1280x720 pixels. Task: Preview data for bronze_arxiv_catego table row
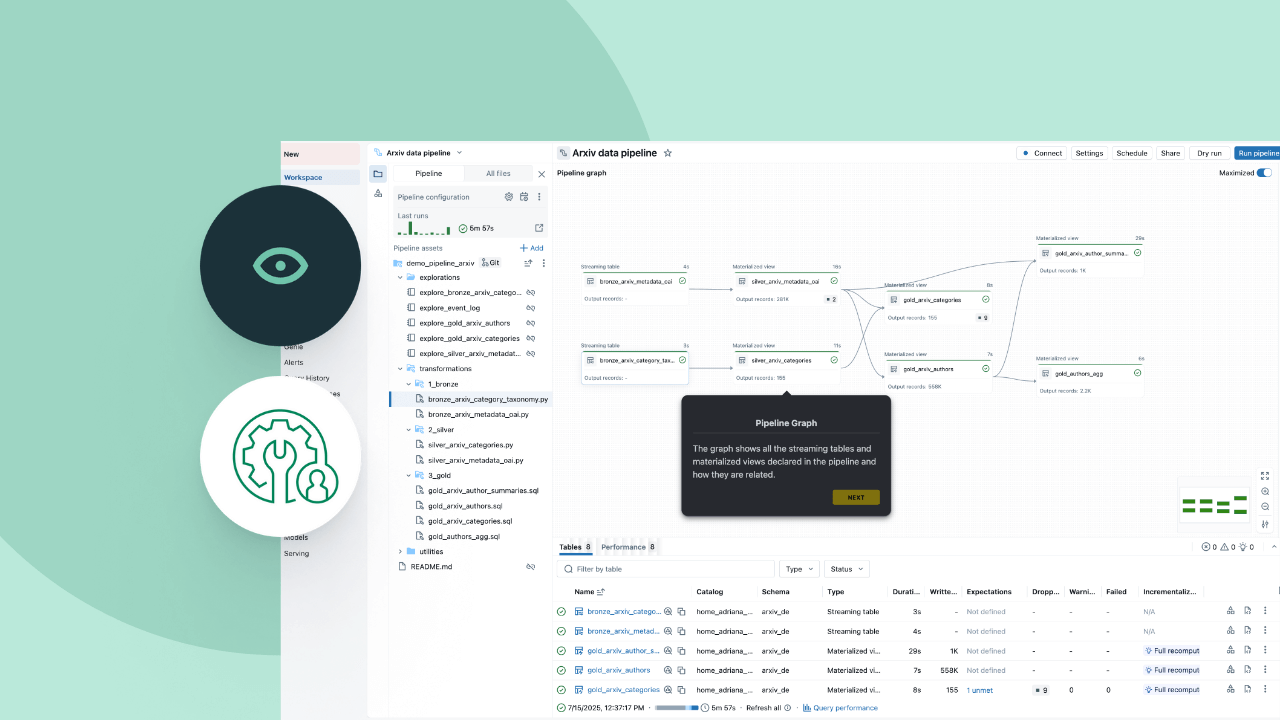[x=668, y=611]
